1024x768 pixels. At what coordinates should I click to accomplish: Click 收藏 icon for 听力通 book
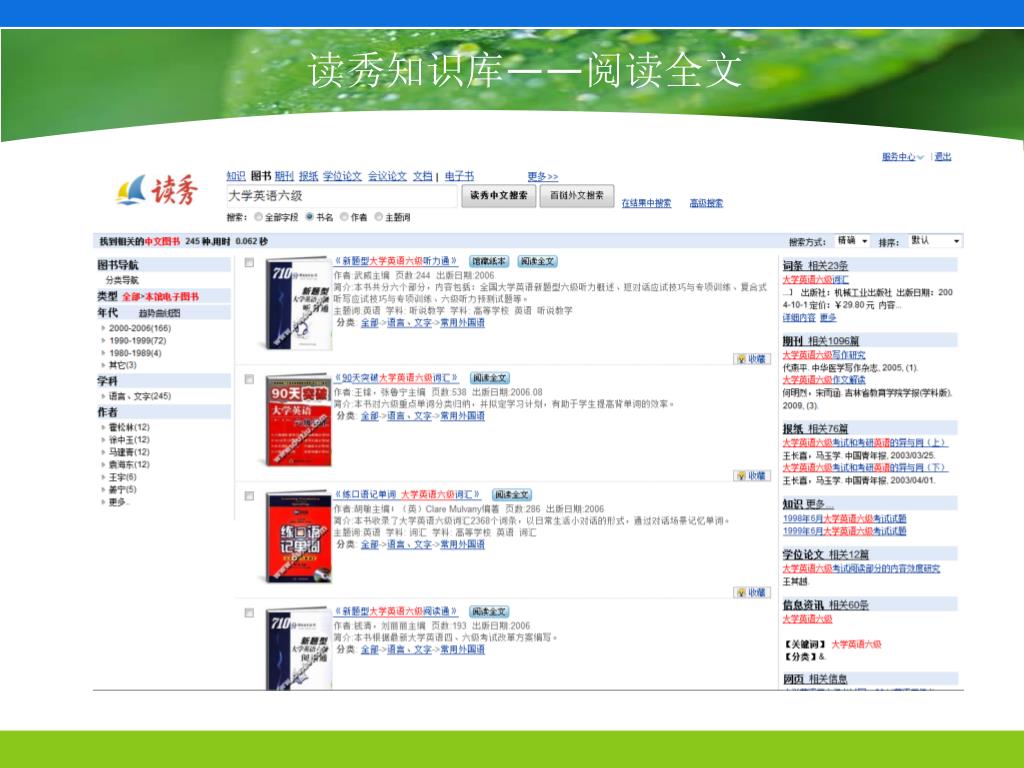pos(752,359)
